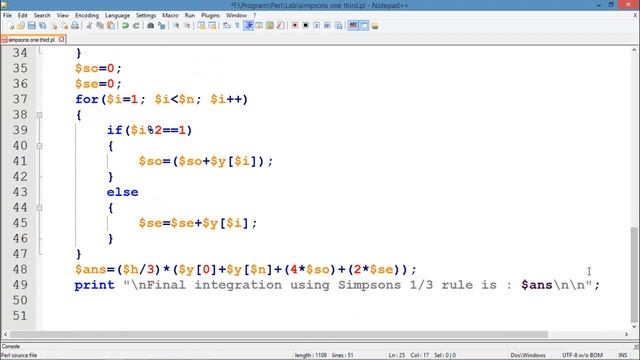Toggle INS insert mode in status bar
Image resolution: width=640 pixels, height=360 pixels.
(623, 355)
